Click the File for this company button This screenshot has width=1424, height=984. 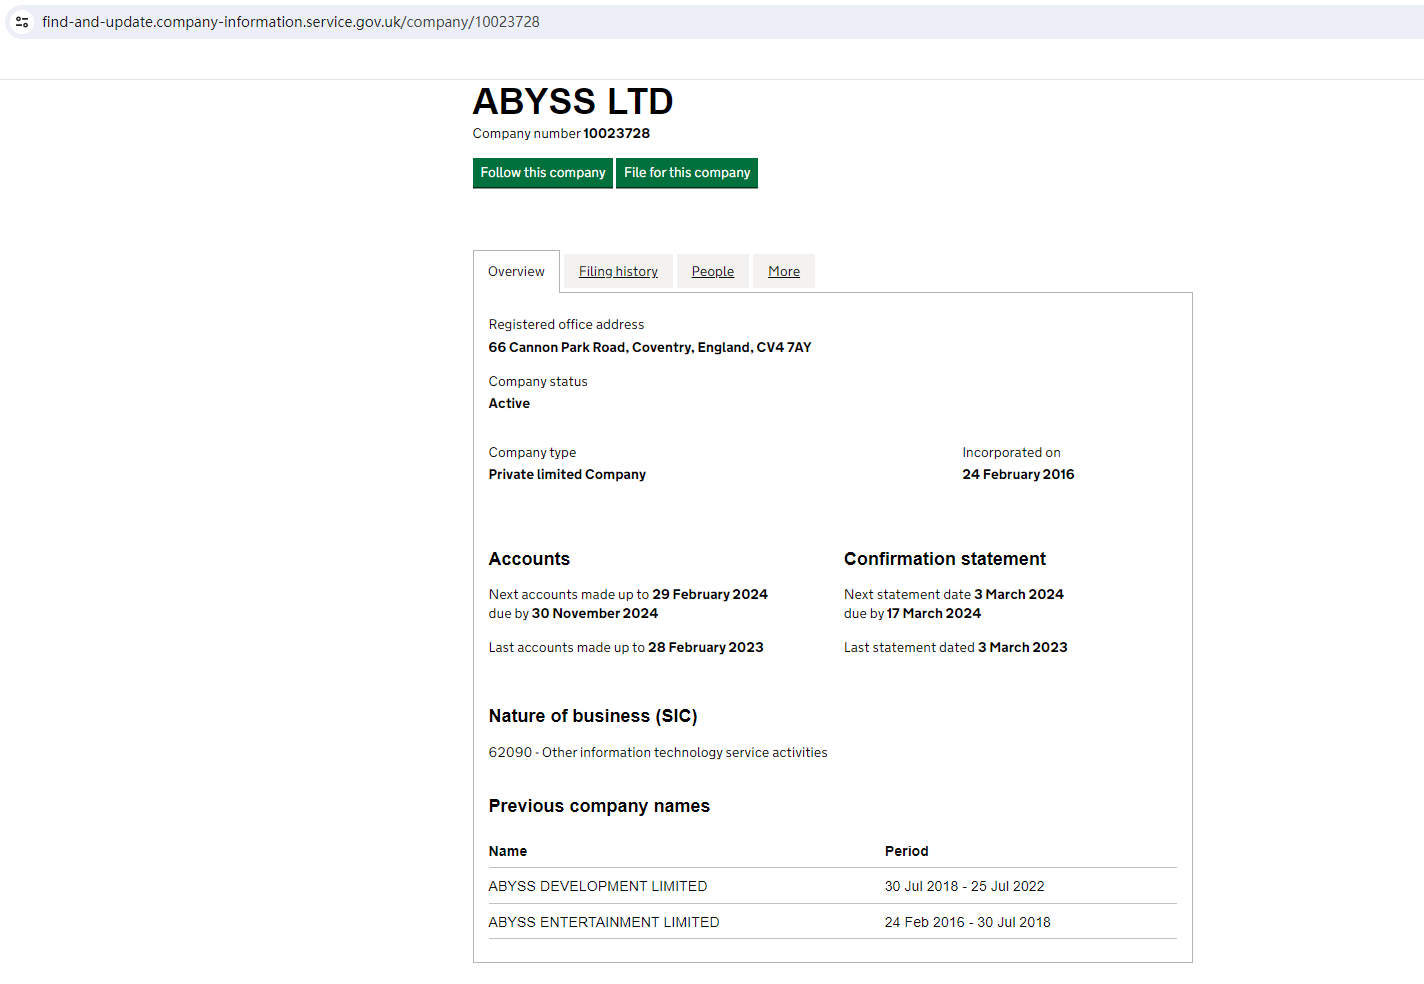click(687, 173)
